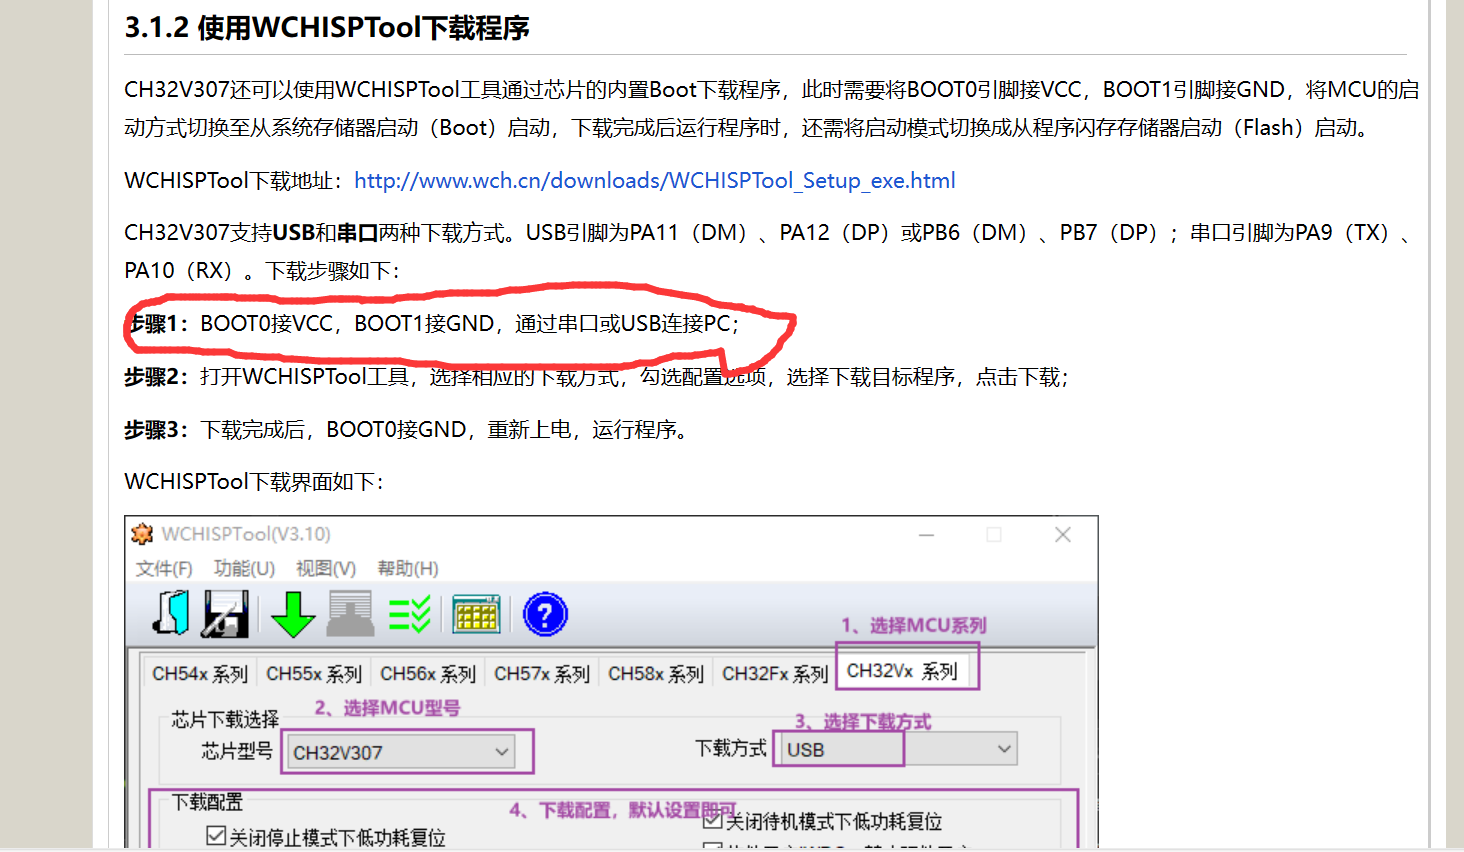Open the 帮助(H) menu
The height and width of the screenshot is (852, 1464).
(x=408, y=568)
